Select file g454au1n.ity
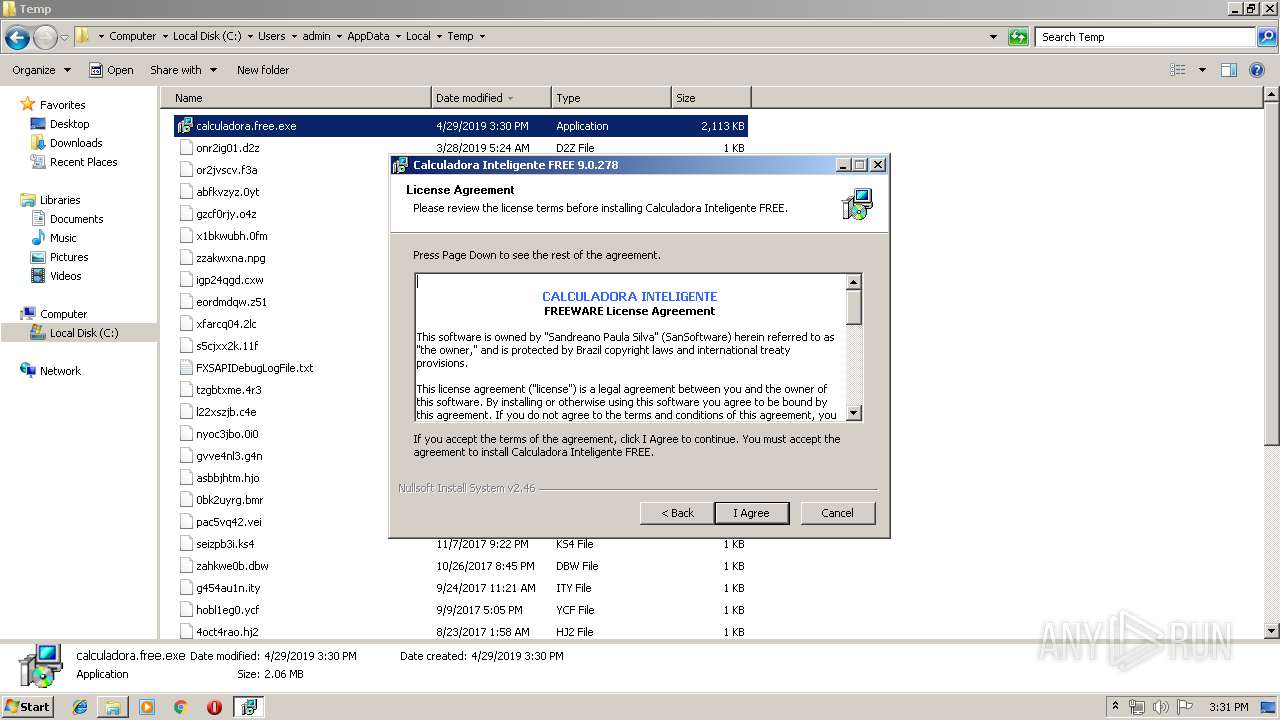The height and width of the screenshot is (720, 1280). pyautogui.click(x=228, y=588)
